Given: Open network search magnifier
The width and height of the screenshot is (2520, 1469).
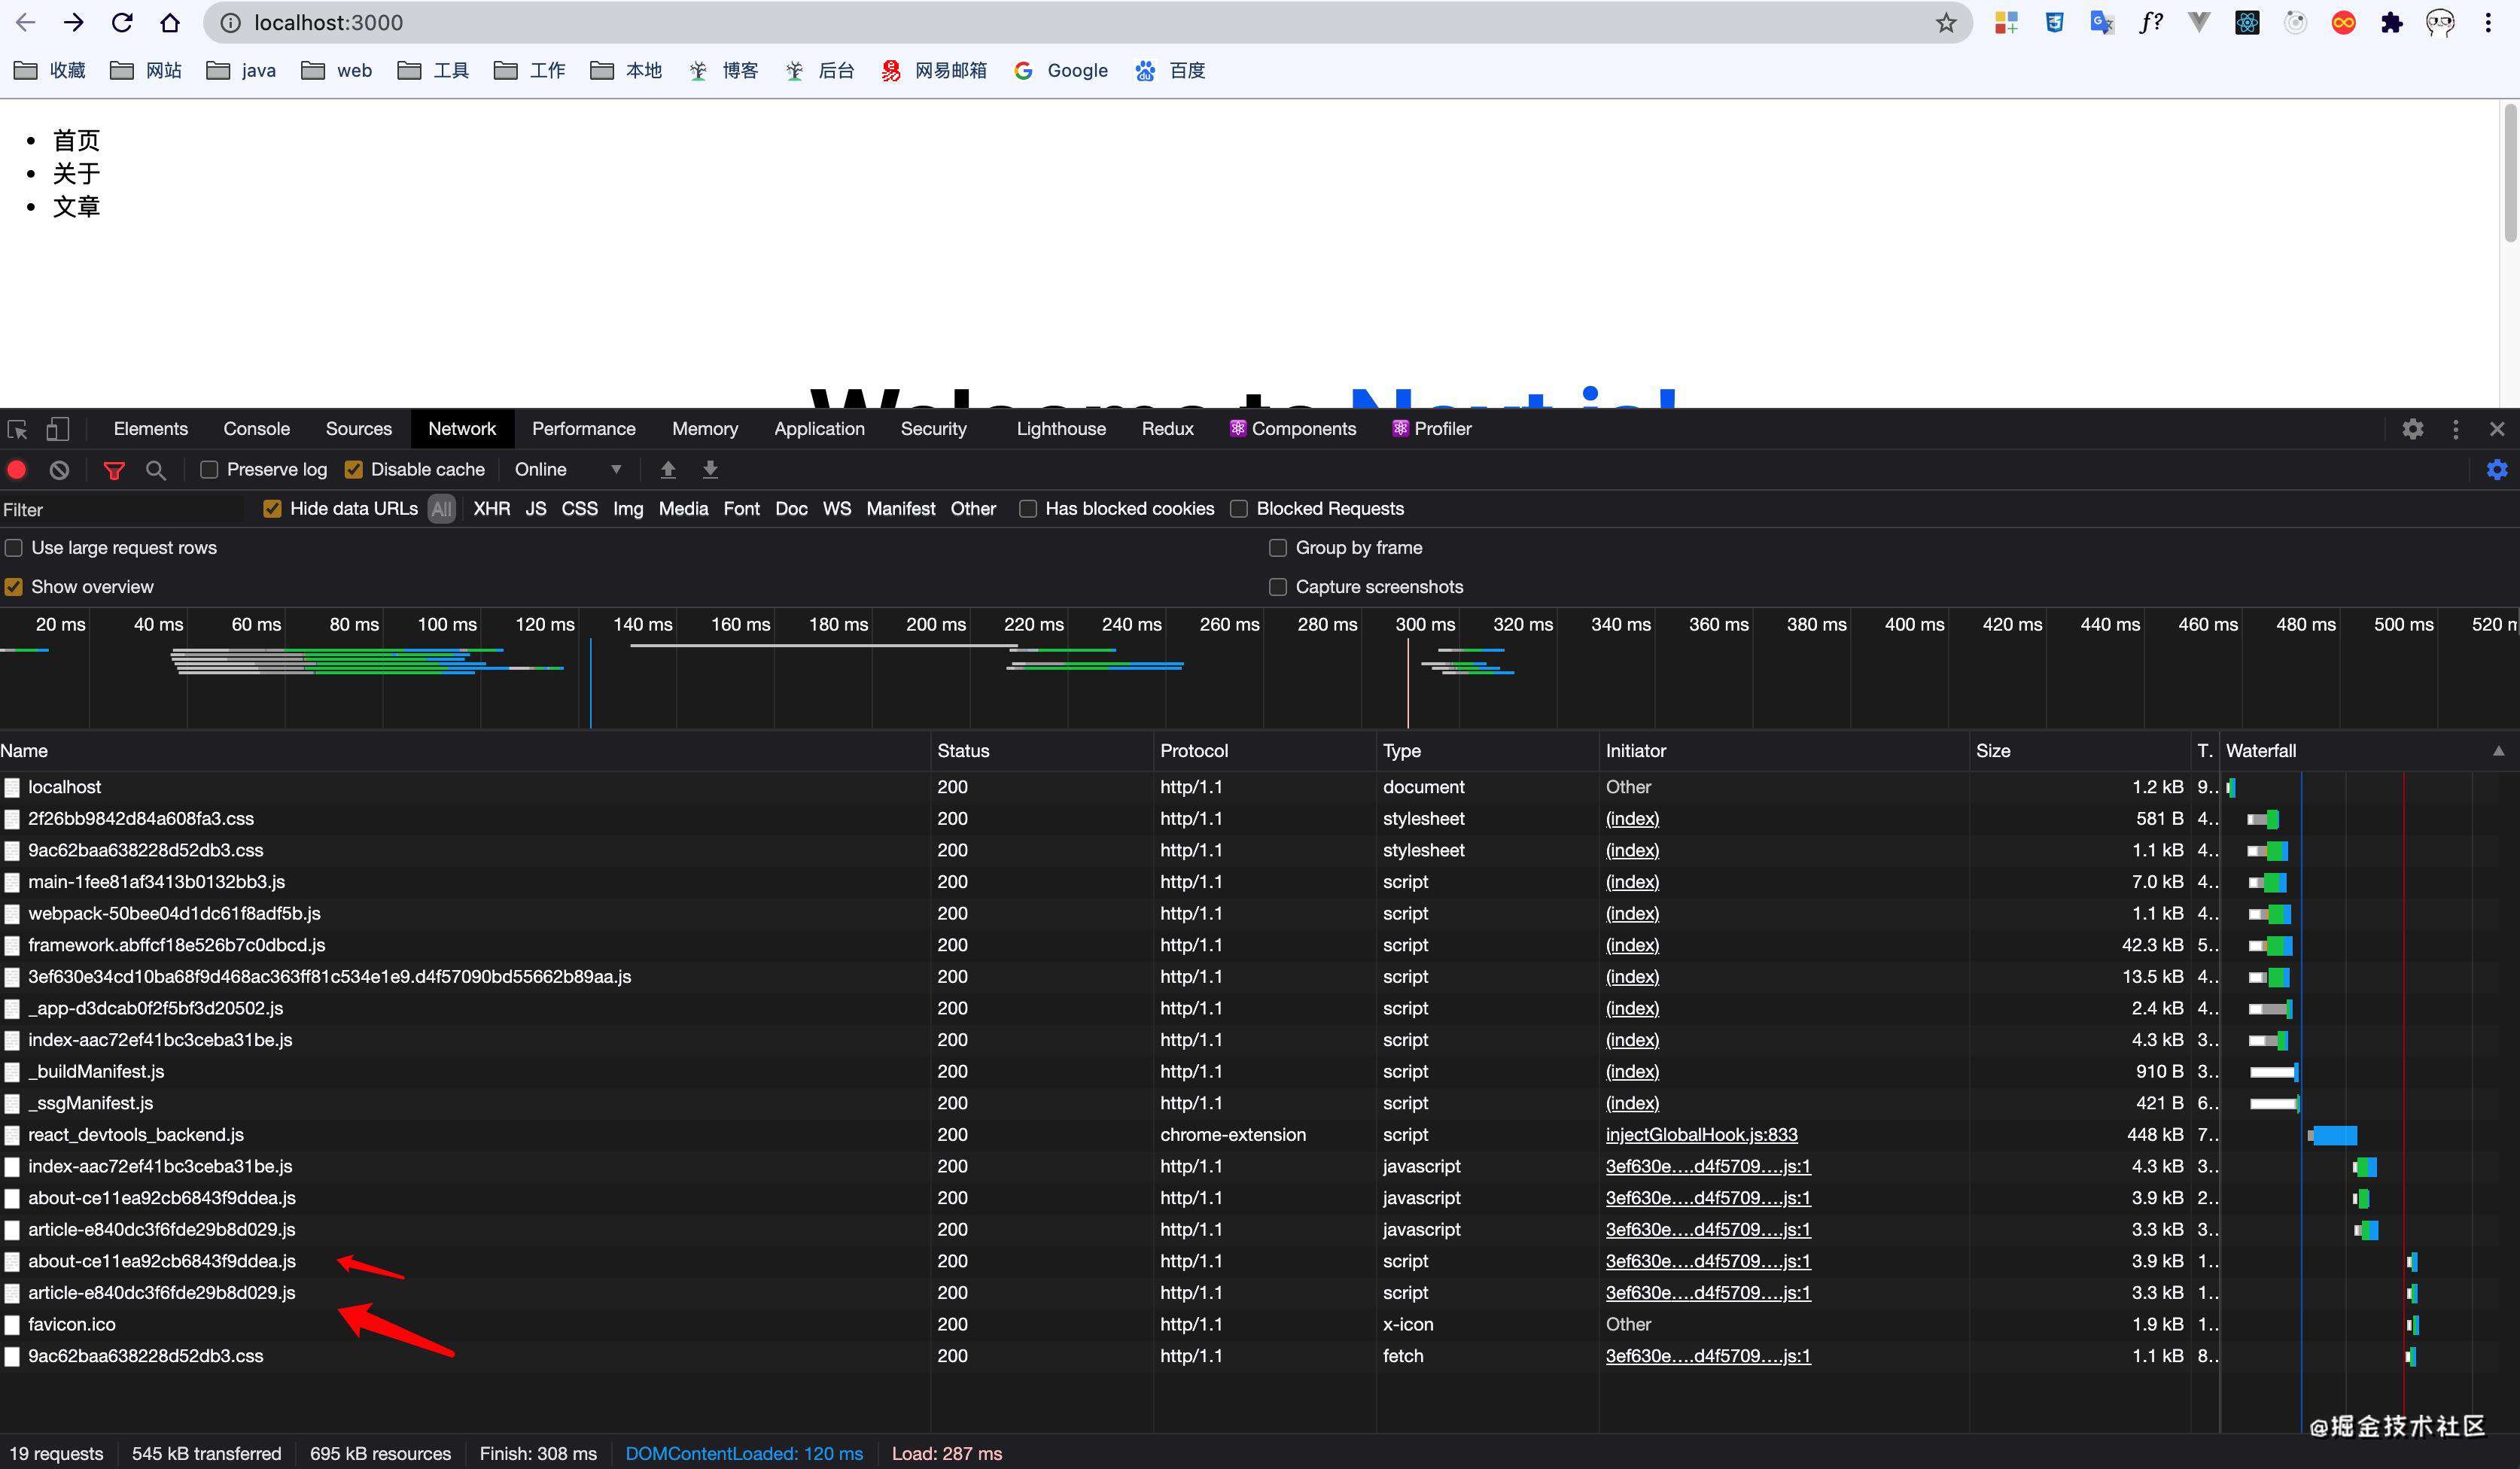Looking at the screenshot, I should 156,469.
